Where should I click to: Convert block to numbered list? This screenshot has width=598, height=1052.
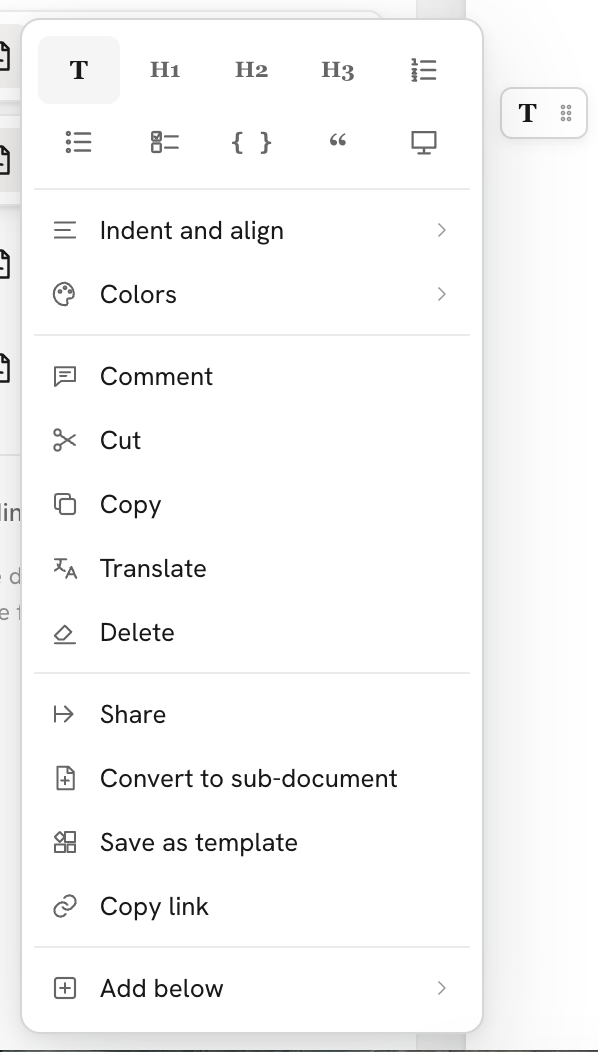point(424,70)
